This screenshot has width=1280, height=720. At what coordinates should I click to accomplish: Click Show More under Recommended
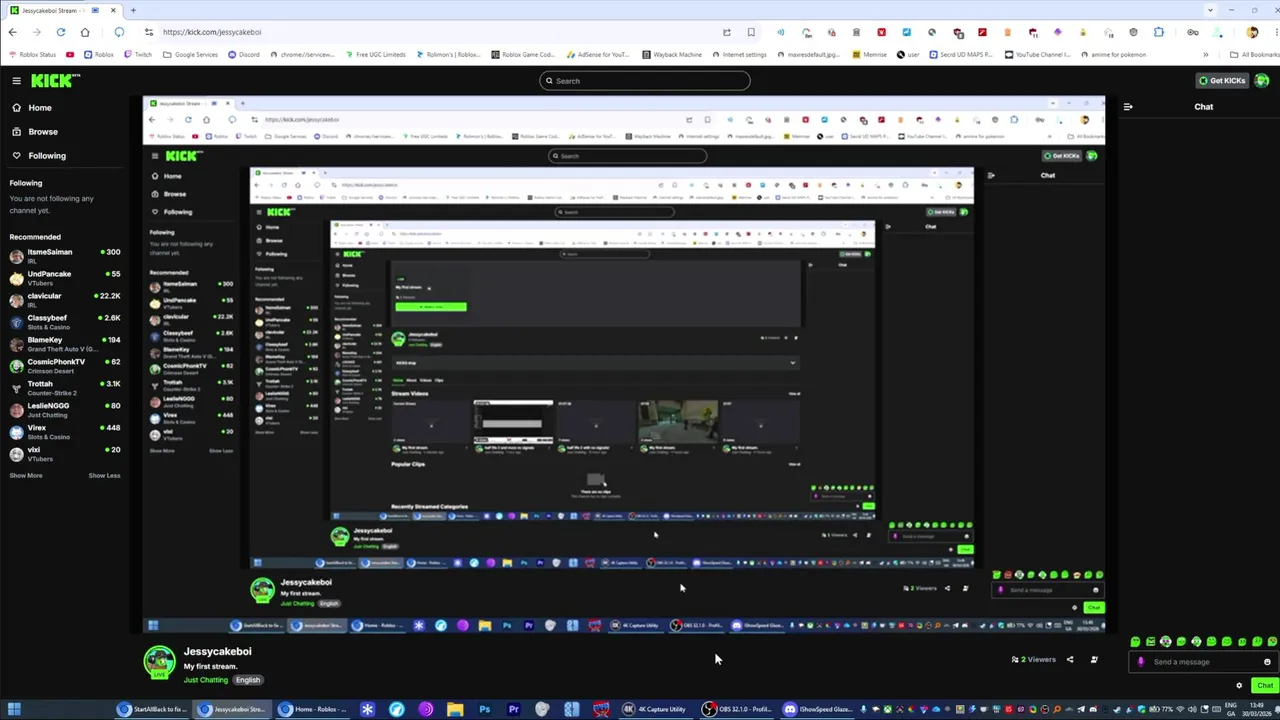click(x=26, y=476)
